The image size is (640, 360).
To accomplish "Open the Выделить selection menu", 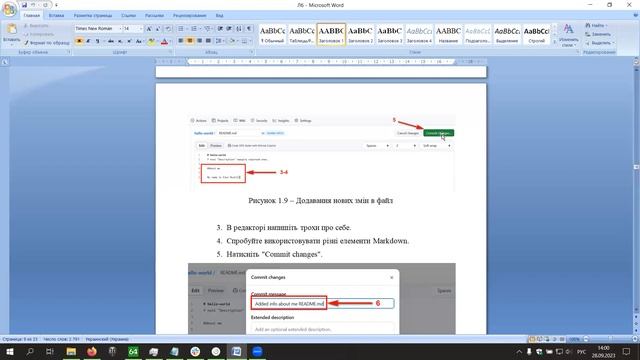I will tap(599, 43).
